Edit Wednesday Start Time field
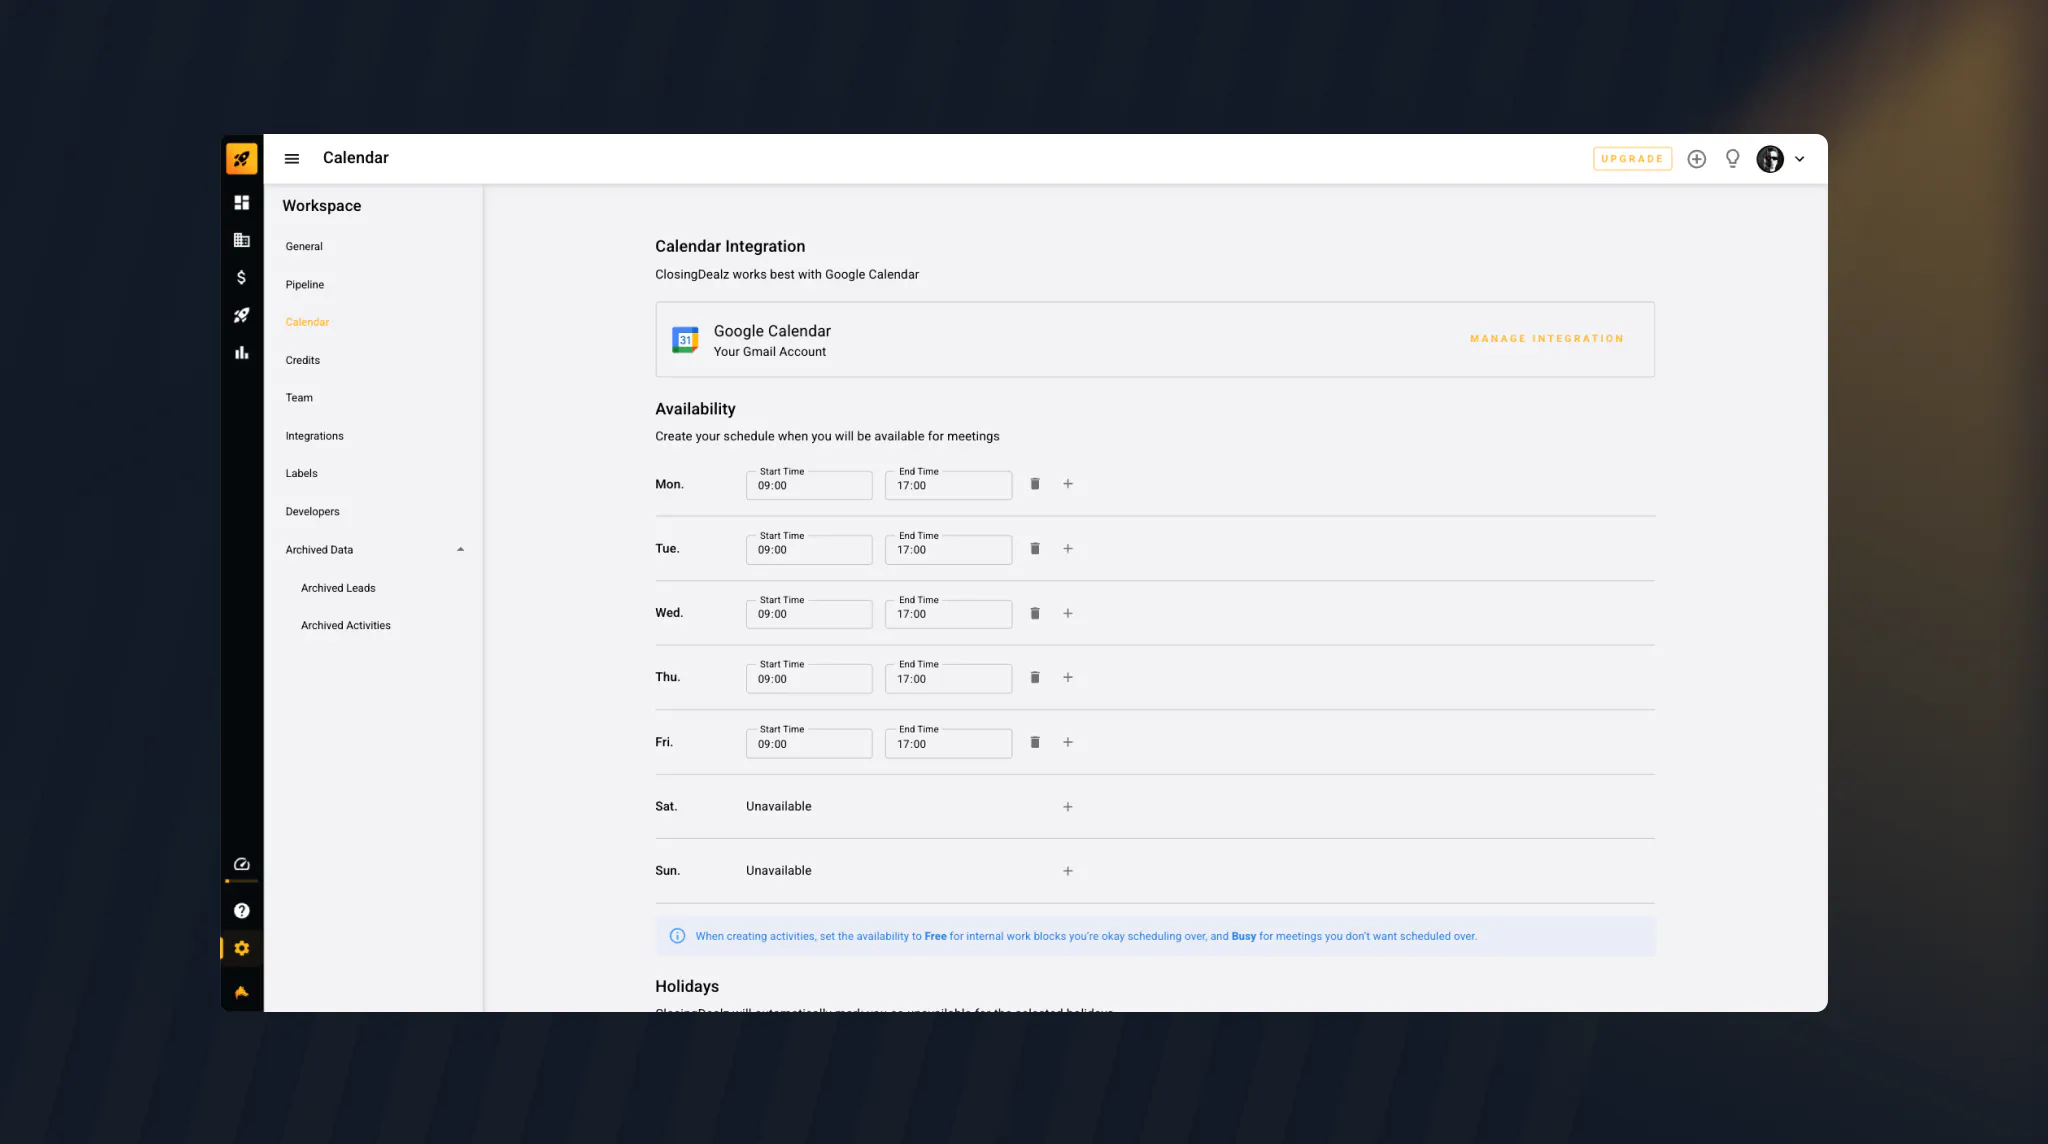 (x=809, y=614)
